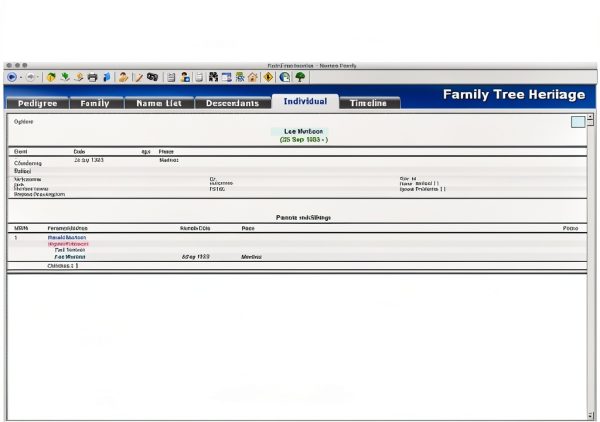600x422 pixels.
Task: Switch to the Timeline tab
Action: point(368,103)
